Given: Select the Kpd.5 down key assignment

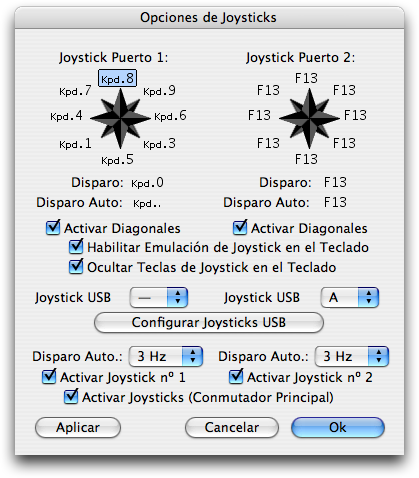Looking at the screenshot, I should (x=117, y=160).
